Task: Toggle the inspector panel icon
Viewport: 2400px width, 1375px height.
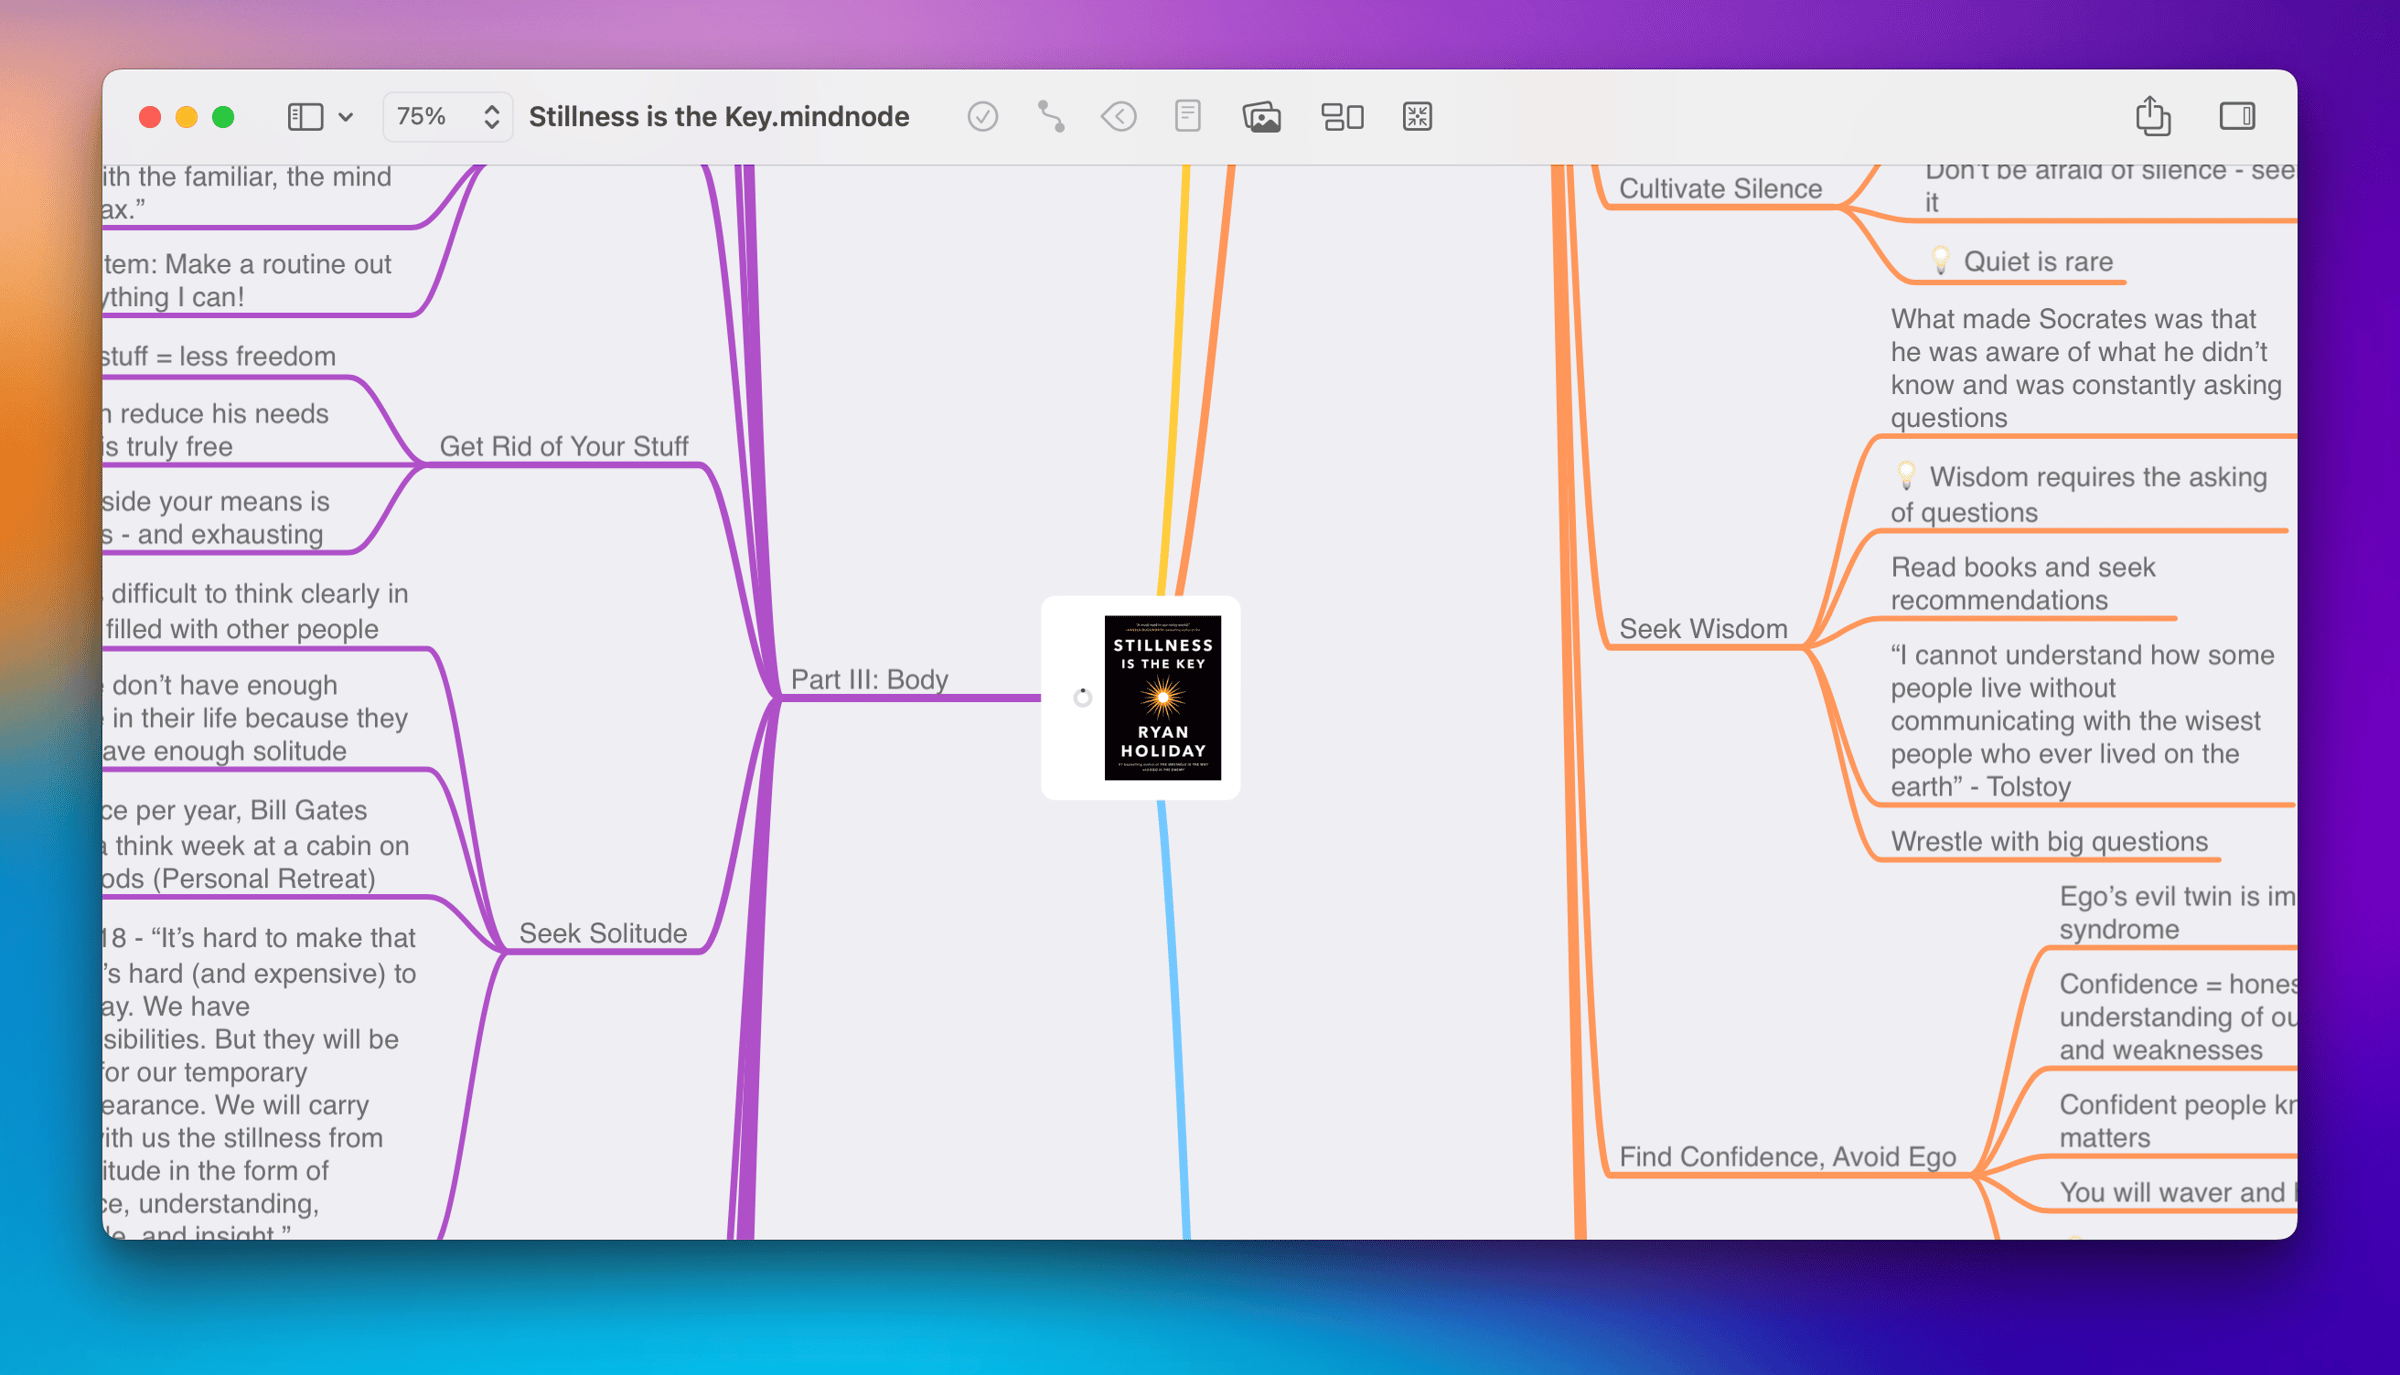Action: [x=2237, y=116]
